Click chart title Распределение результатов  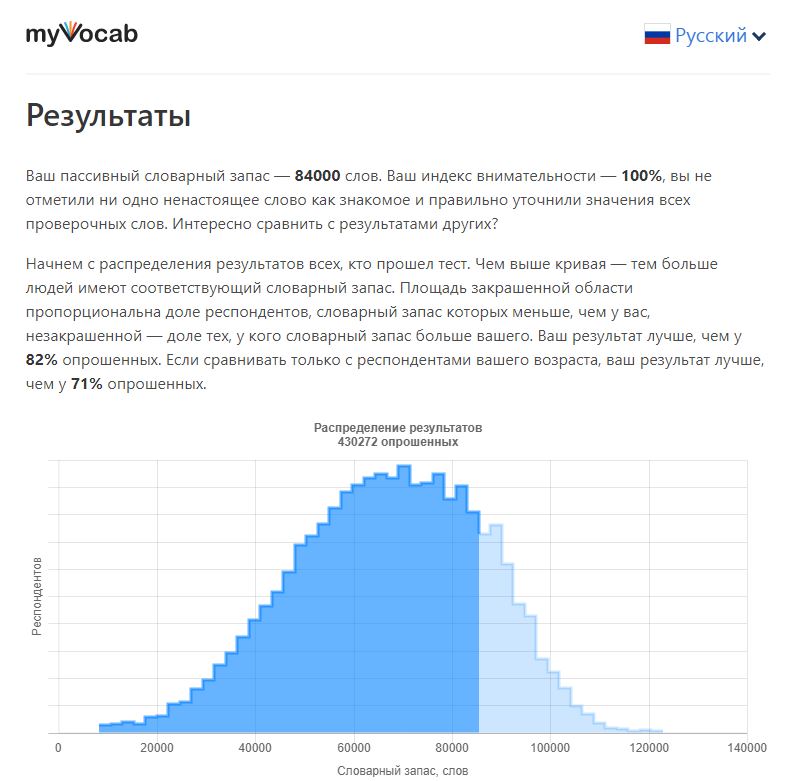coord(398,428)
